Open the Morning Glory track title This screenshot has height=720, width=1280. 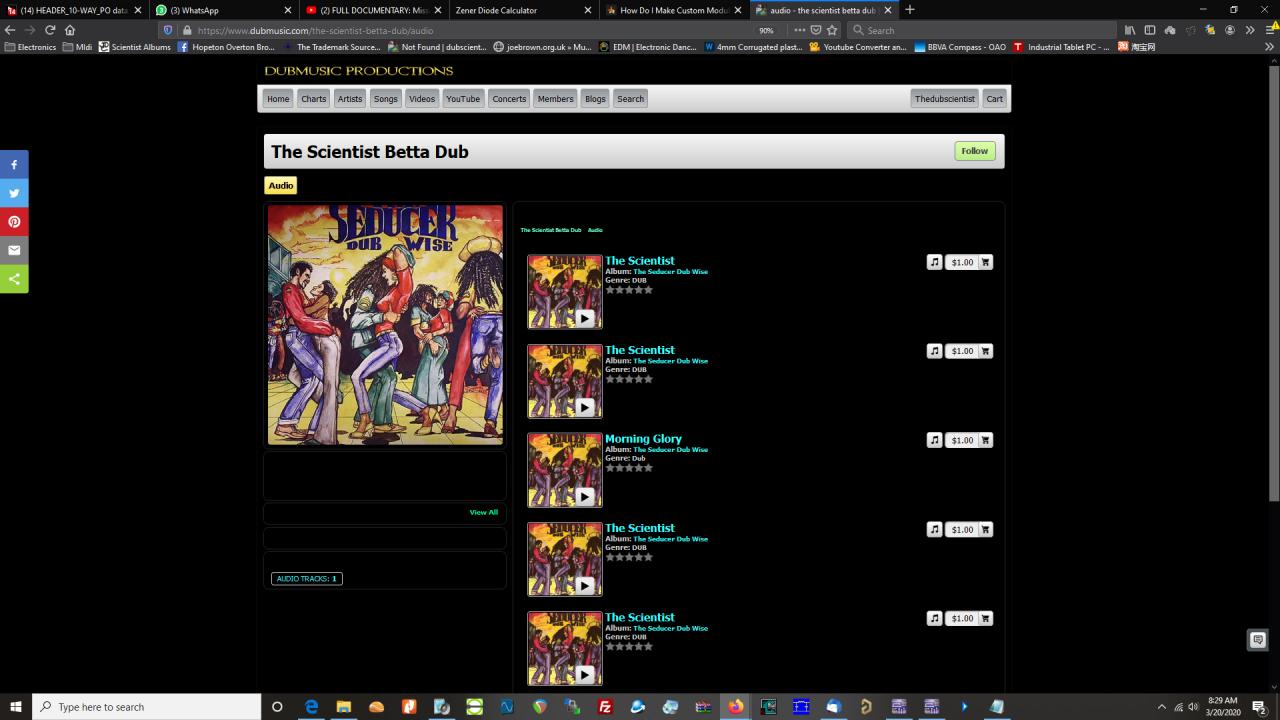click(643, 439)
